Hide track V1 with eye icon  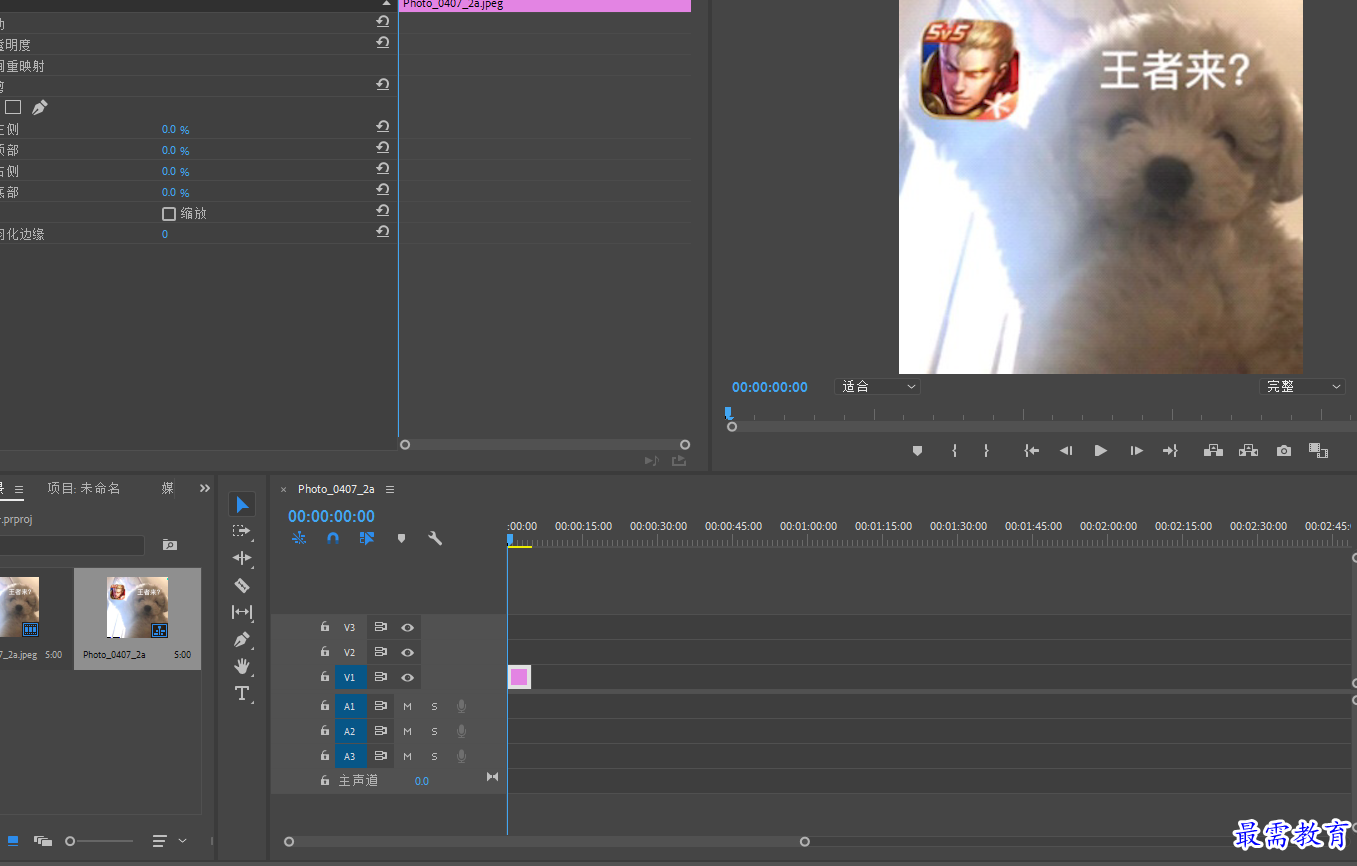[x=407, y=677]
